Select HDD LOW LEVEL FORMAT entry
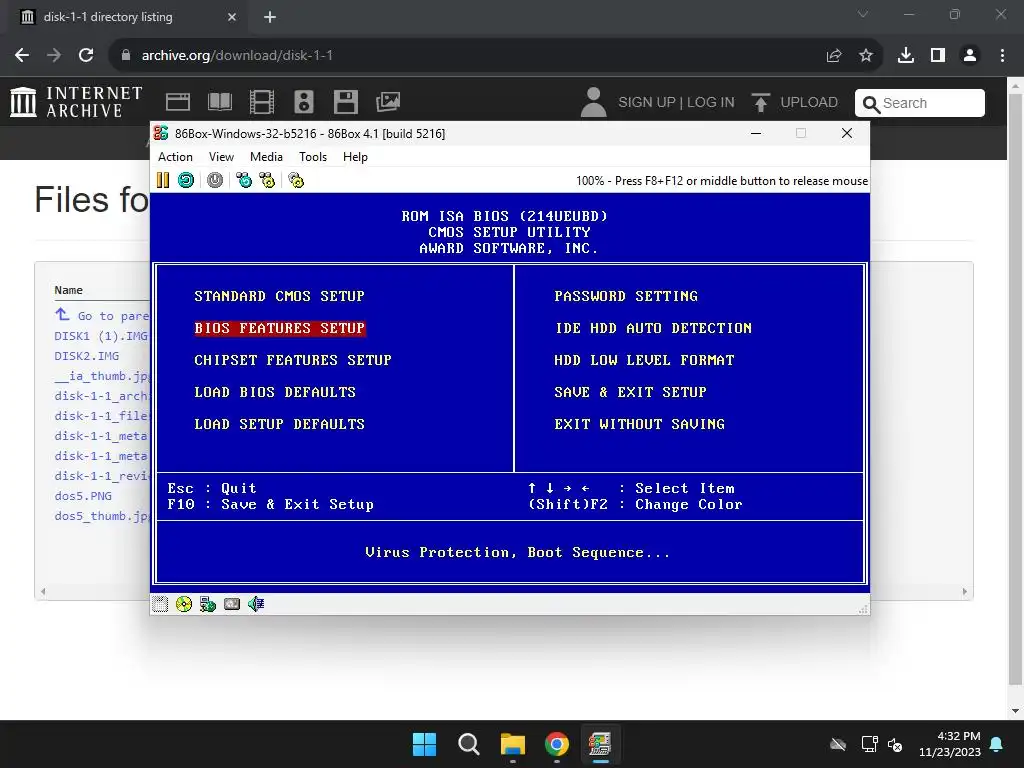Image resolution: width=1024 pixels, height=768 pixels. click(x=644, y=360)
